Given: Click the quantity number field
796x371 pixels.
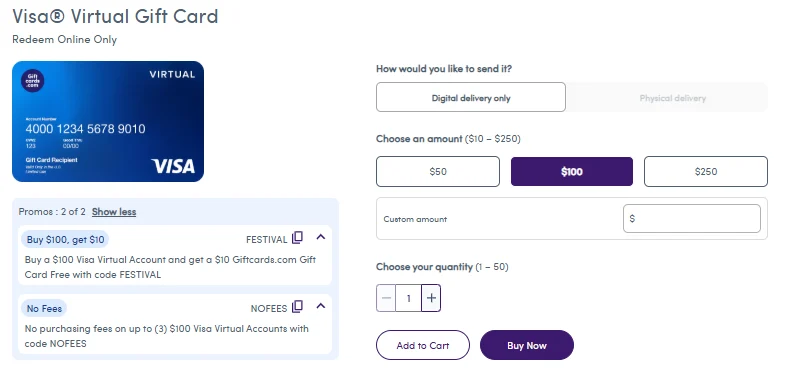Looking at the screenshot, I should tap(408, 298).
